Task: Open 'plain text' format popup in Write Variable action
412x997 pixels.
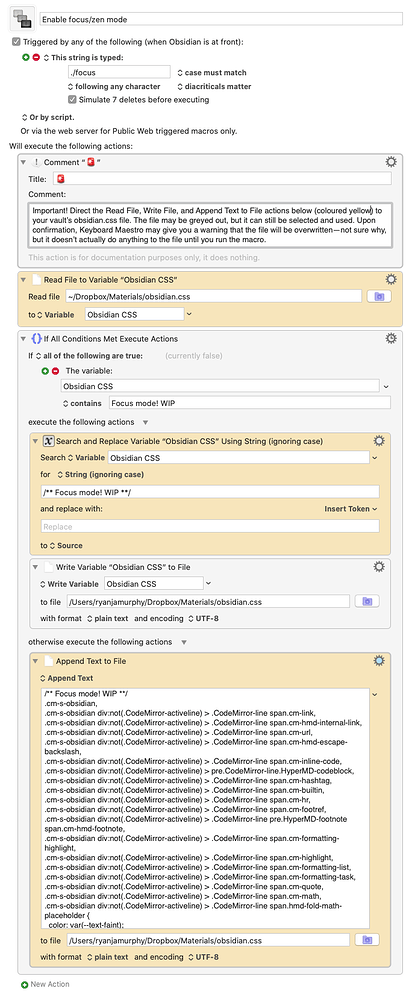Action: (x=107, y=619)
